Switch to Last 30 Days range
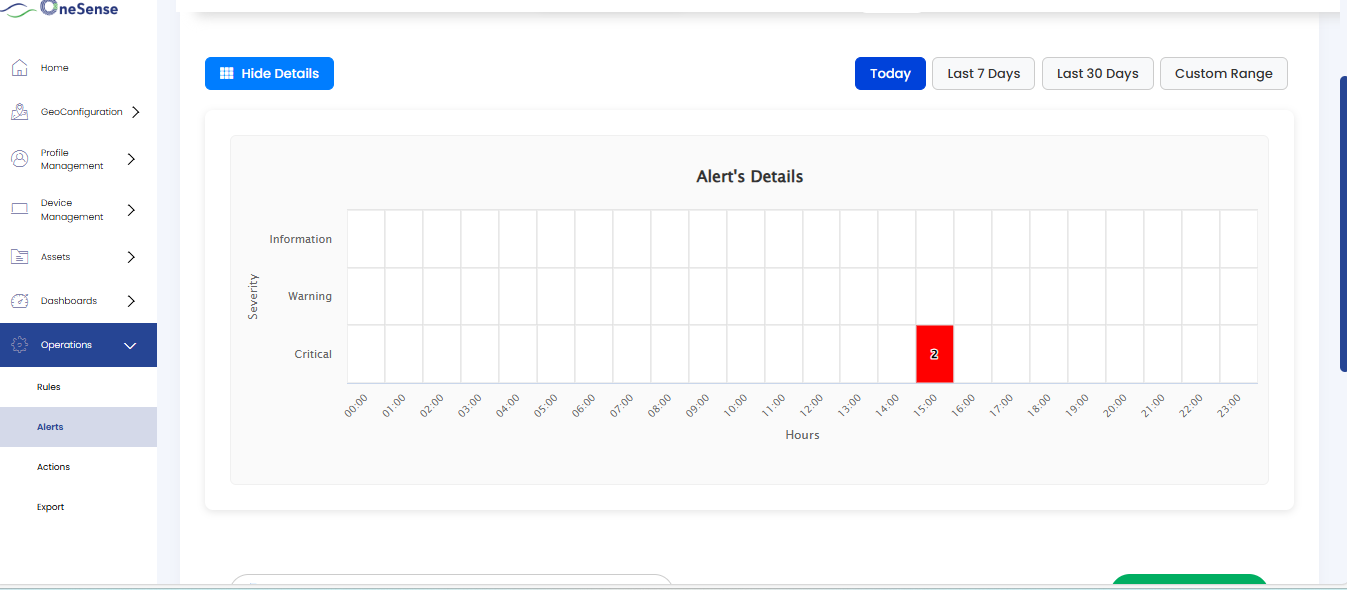This screenshot has height=590, width=1347. 1098,73
